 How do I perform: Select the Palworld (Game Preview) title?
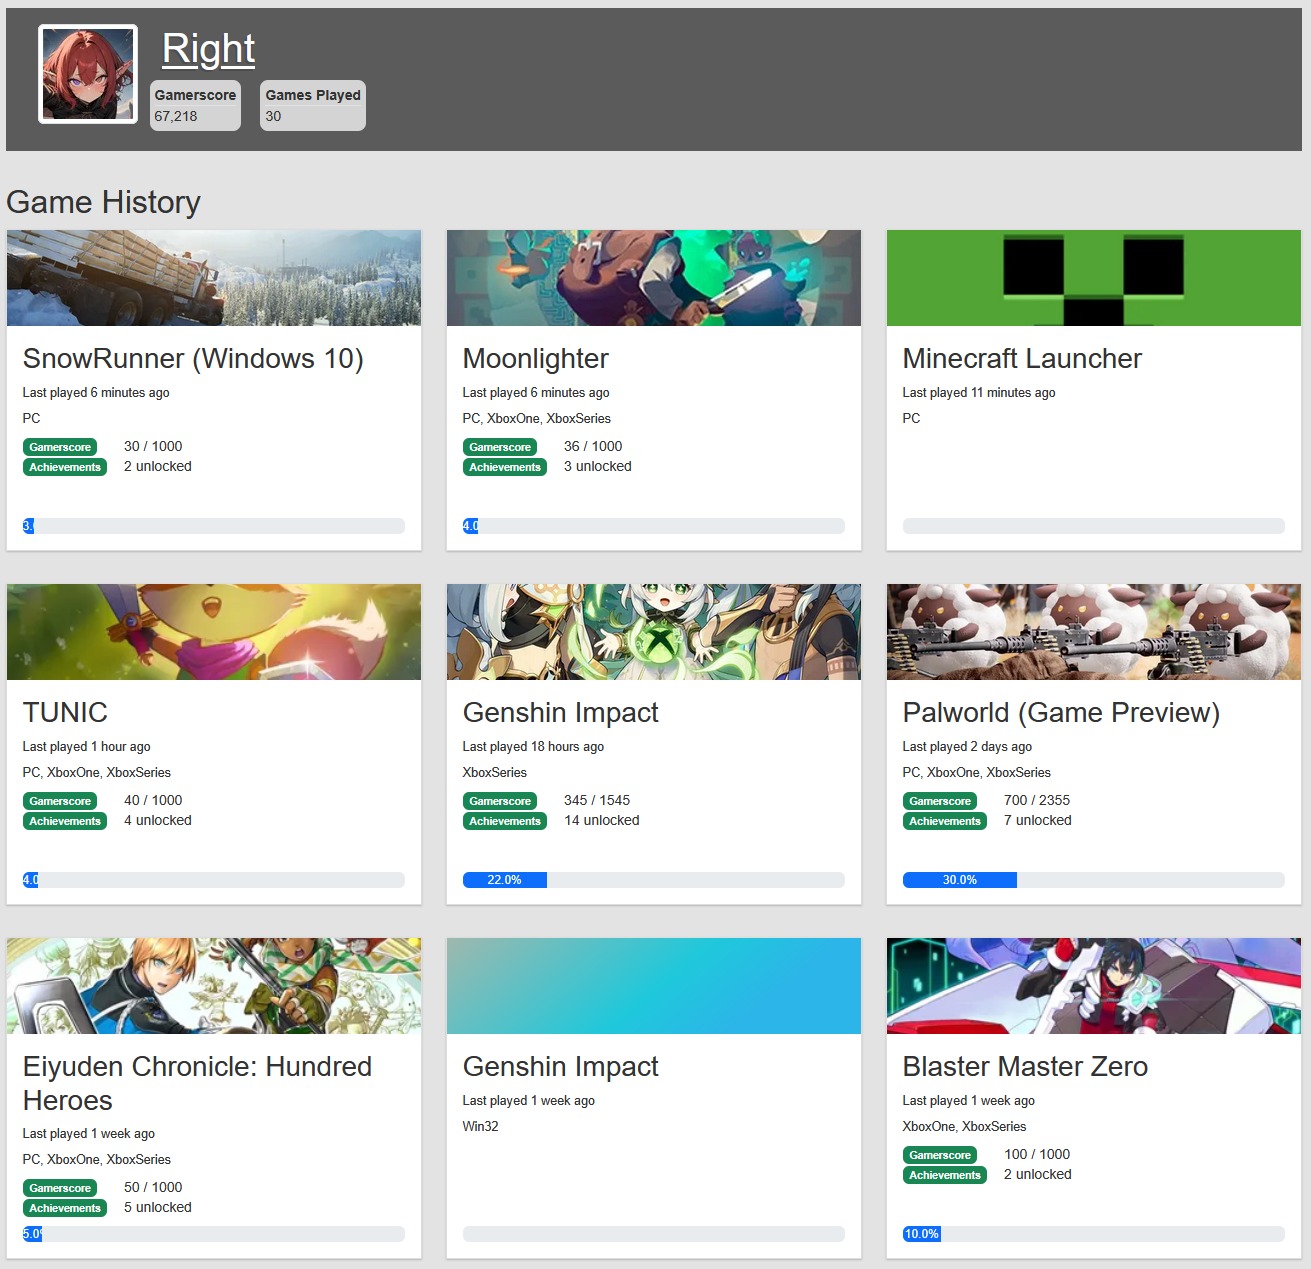pyautogui.click(x=1061, y=712)
